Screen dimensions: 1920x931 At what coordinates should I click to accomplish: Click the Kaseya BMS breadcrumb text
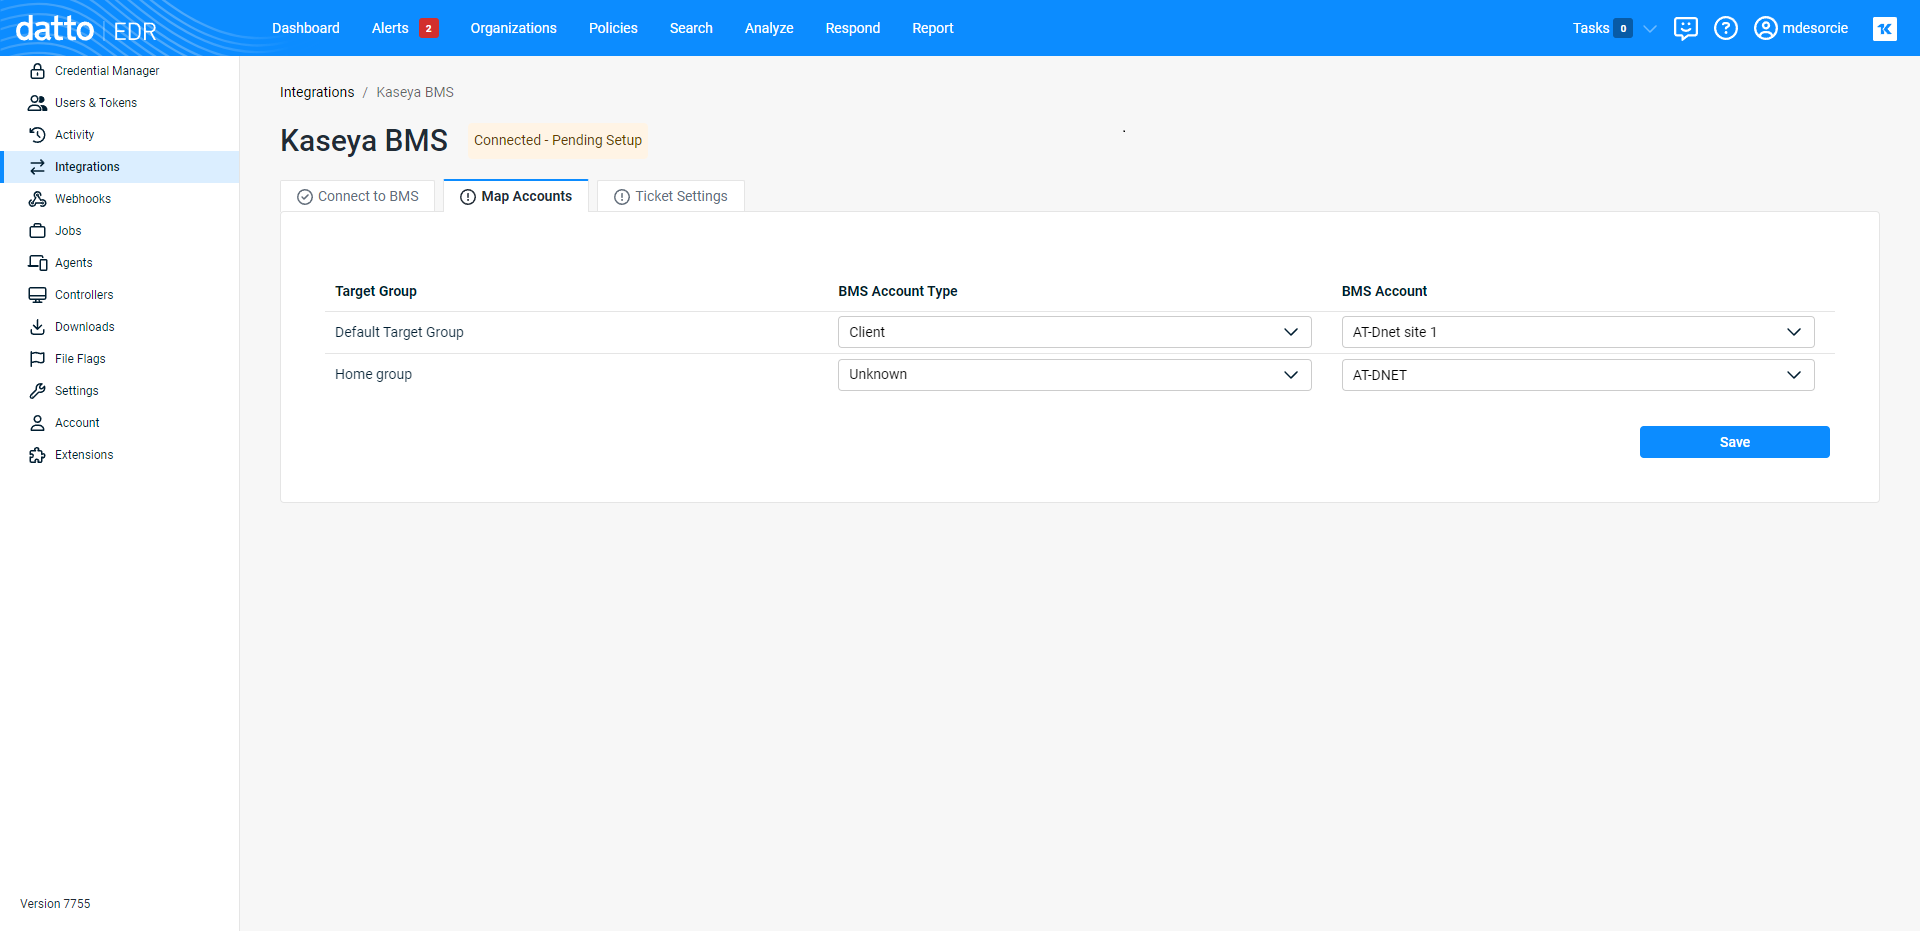click(415, 92)
